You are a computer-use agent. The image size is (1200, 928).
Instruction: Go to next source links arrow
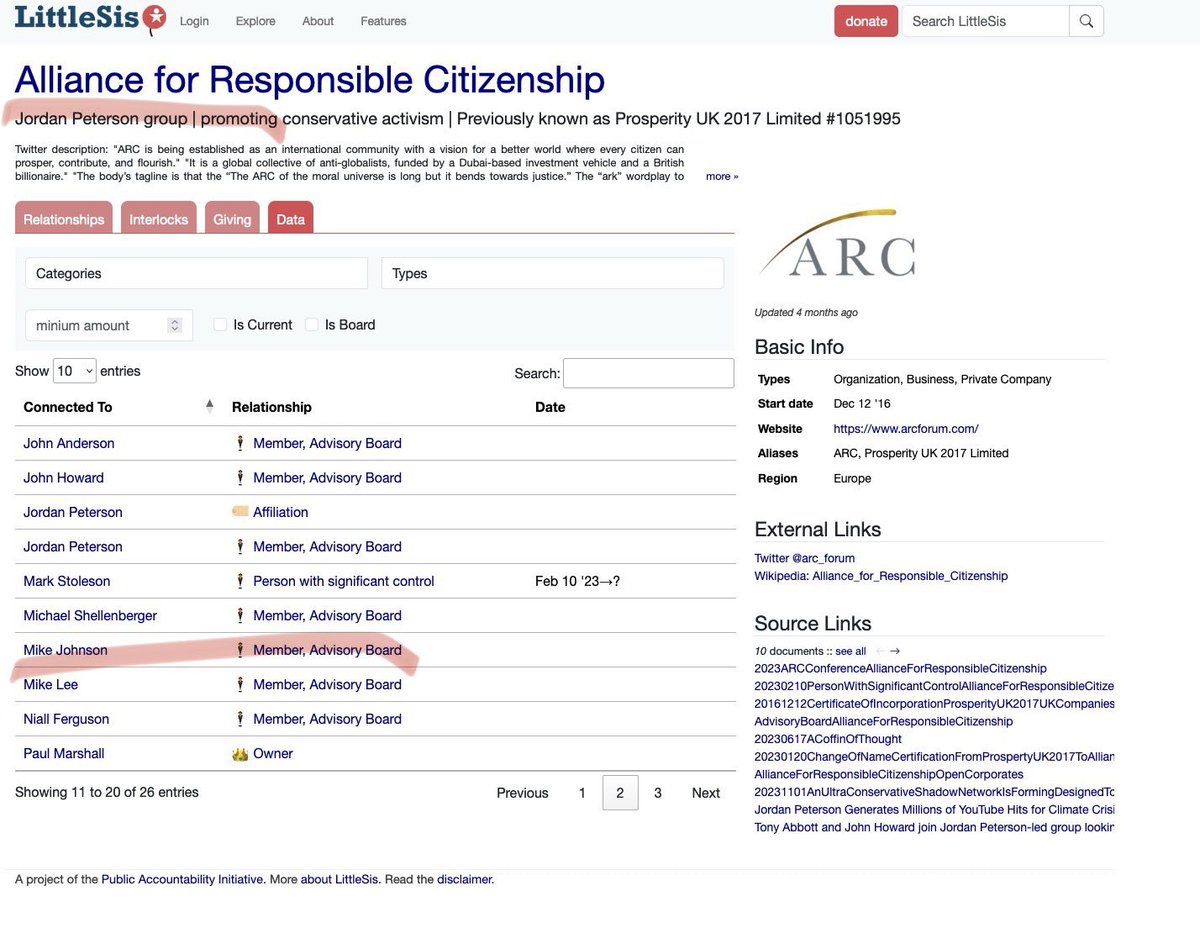pos(895,651)
